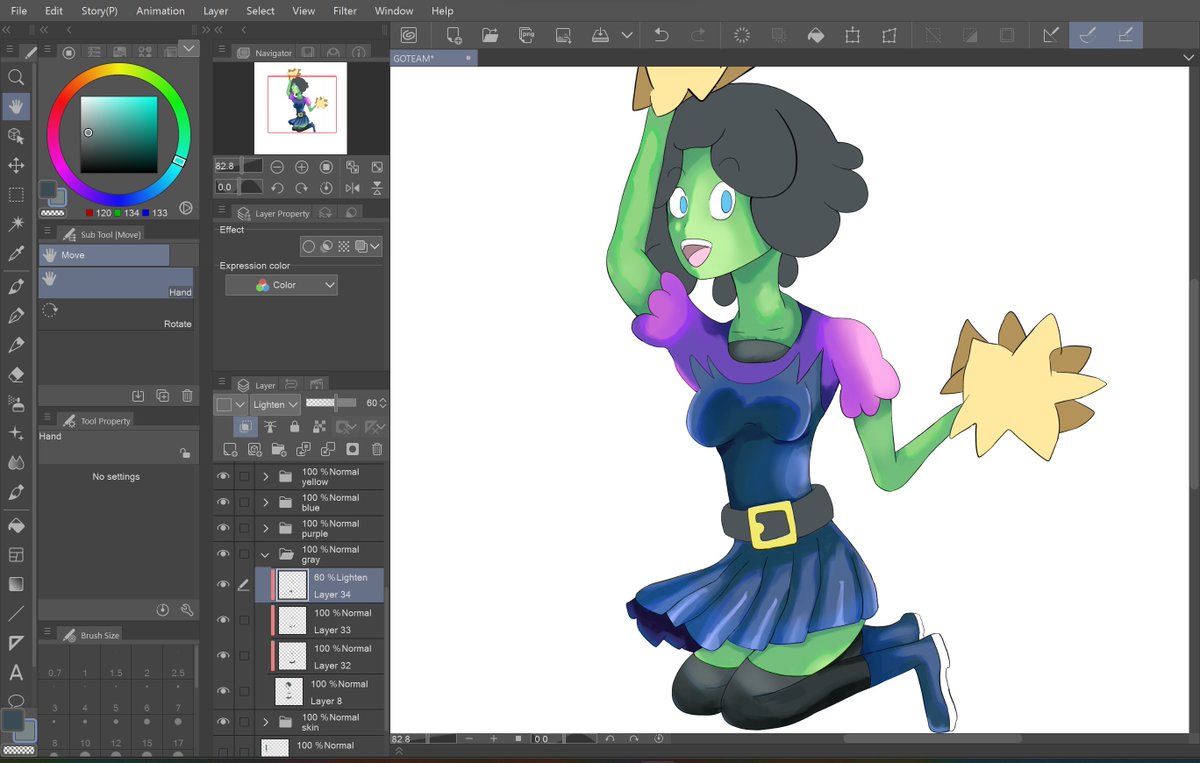Click the Undo arrow in command bar
The width and height of the screenshot is (1200, 763).
click(x=661, y=35)
